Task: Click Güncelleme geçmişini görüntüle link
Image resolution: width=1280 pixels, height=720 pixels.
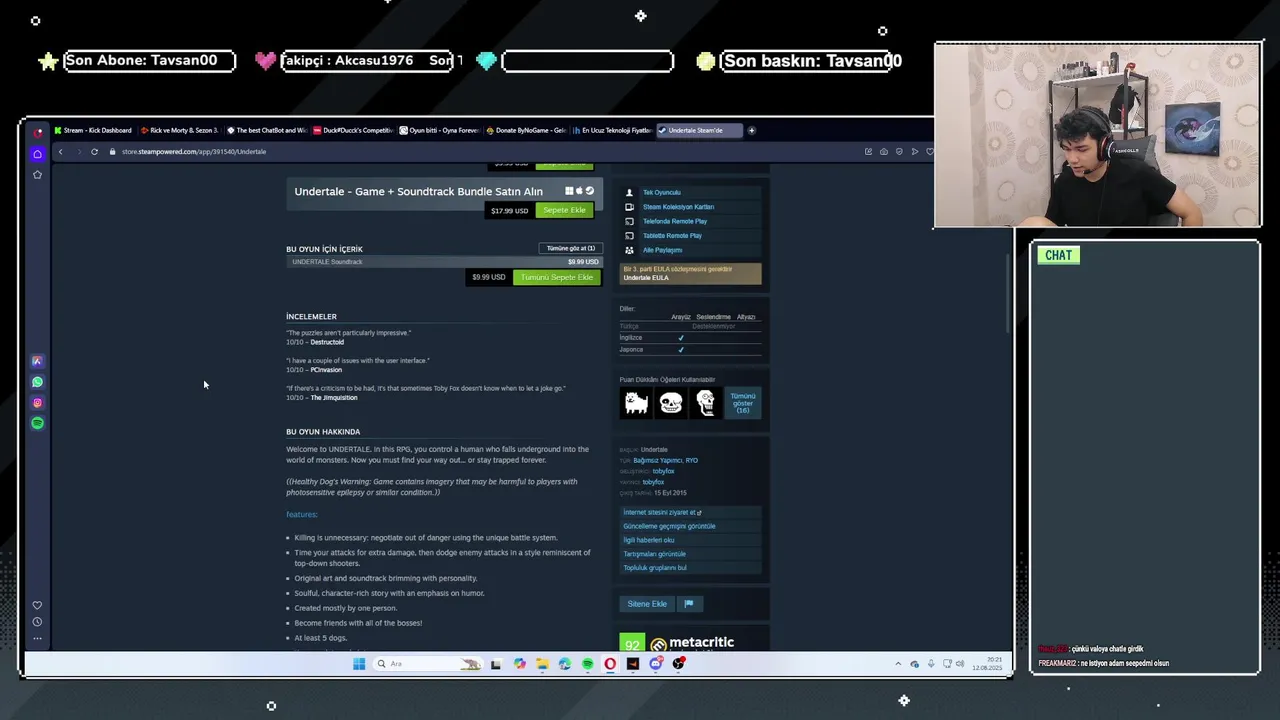Action: [x=669, y=526]
